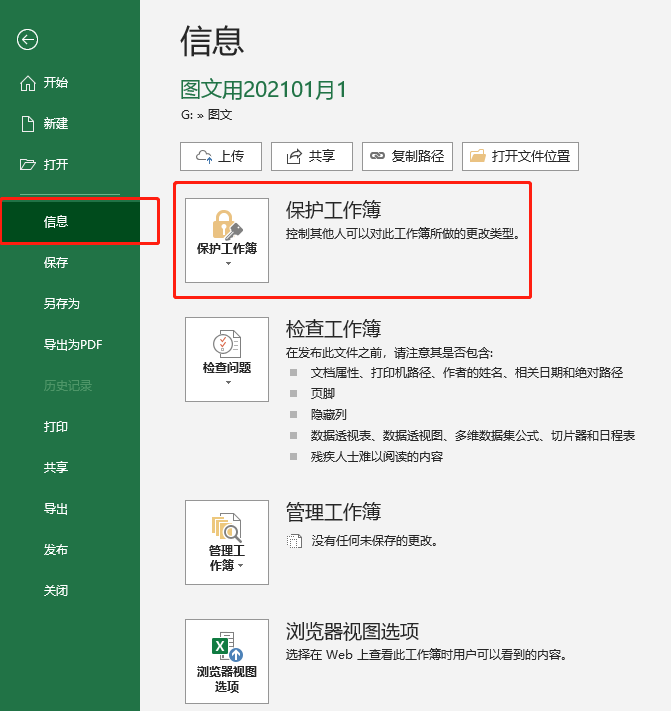Click the share arrow icon on 共享
Viewport: 671px width, 711px height.
coord(294,156)
